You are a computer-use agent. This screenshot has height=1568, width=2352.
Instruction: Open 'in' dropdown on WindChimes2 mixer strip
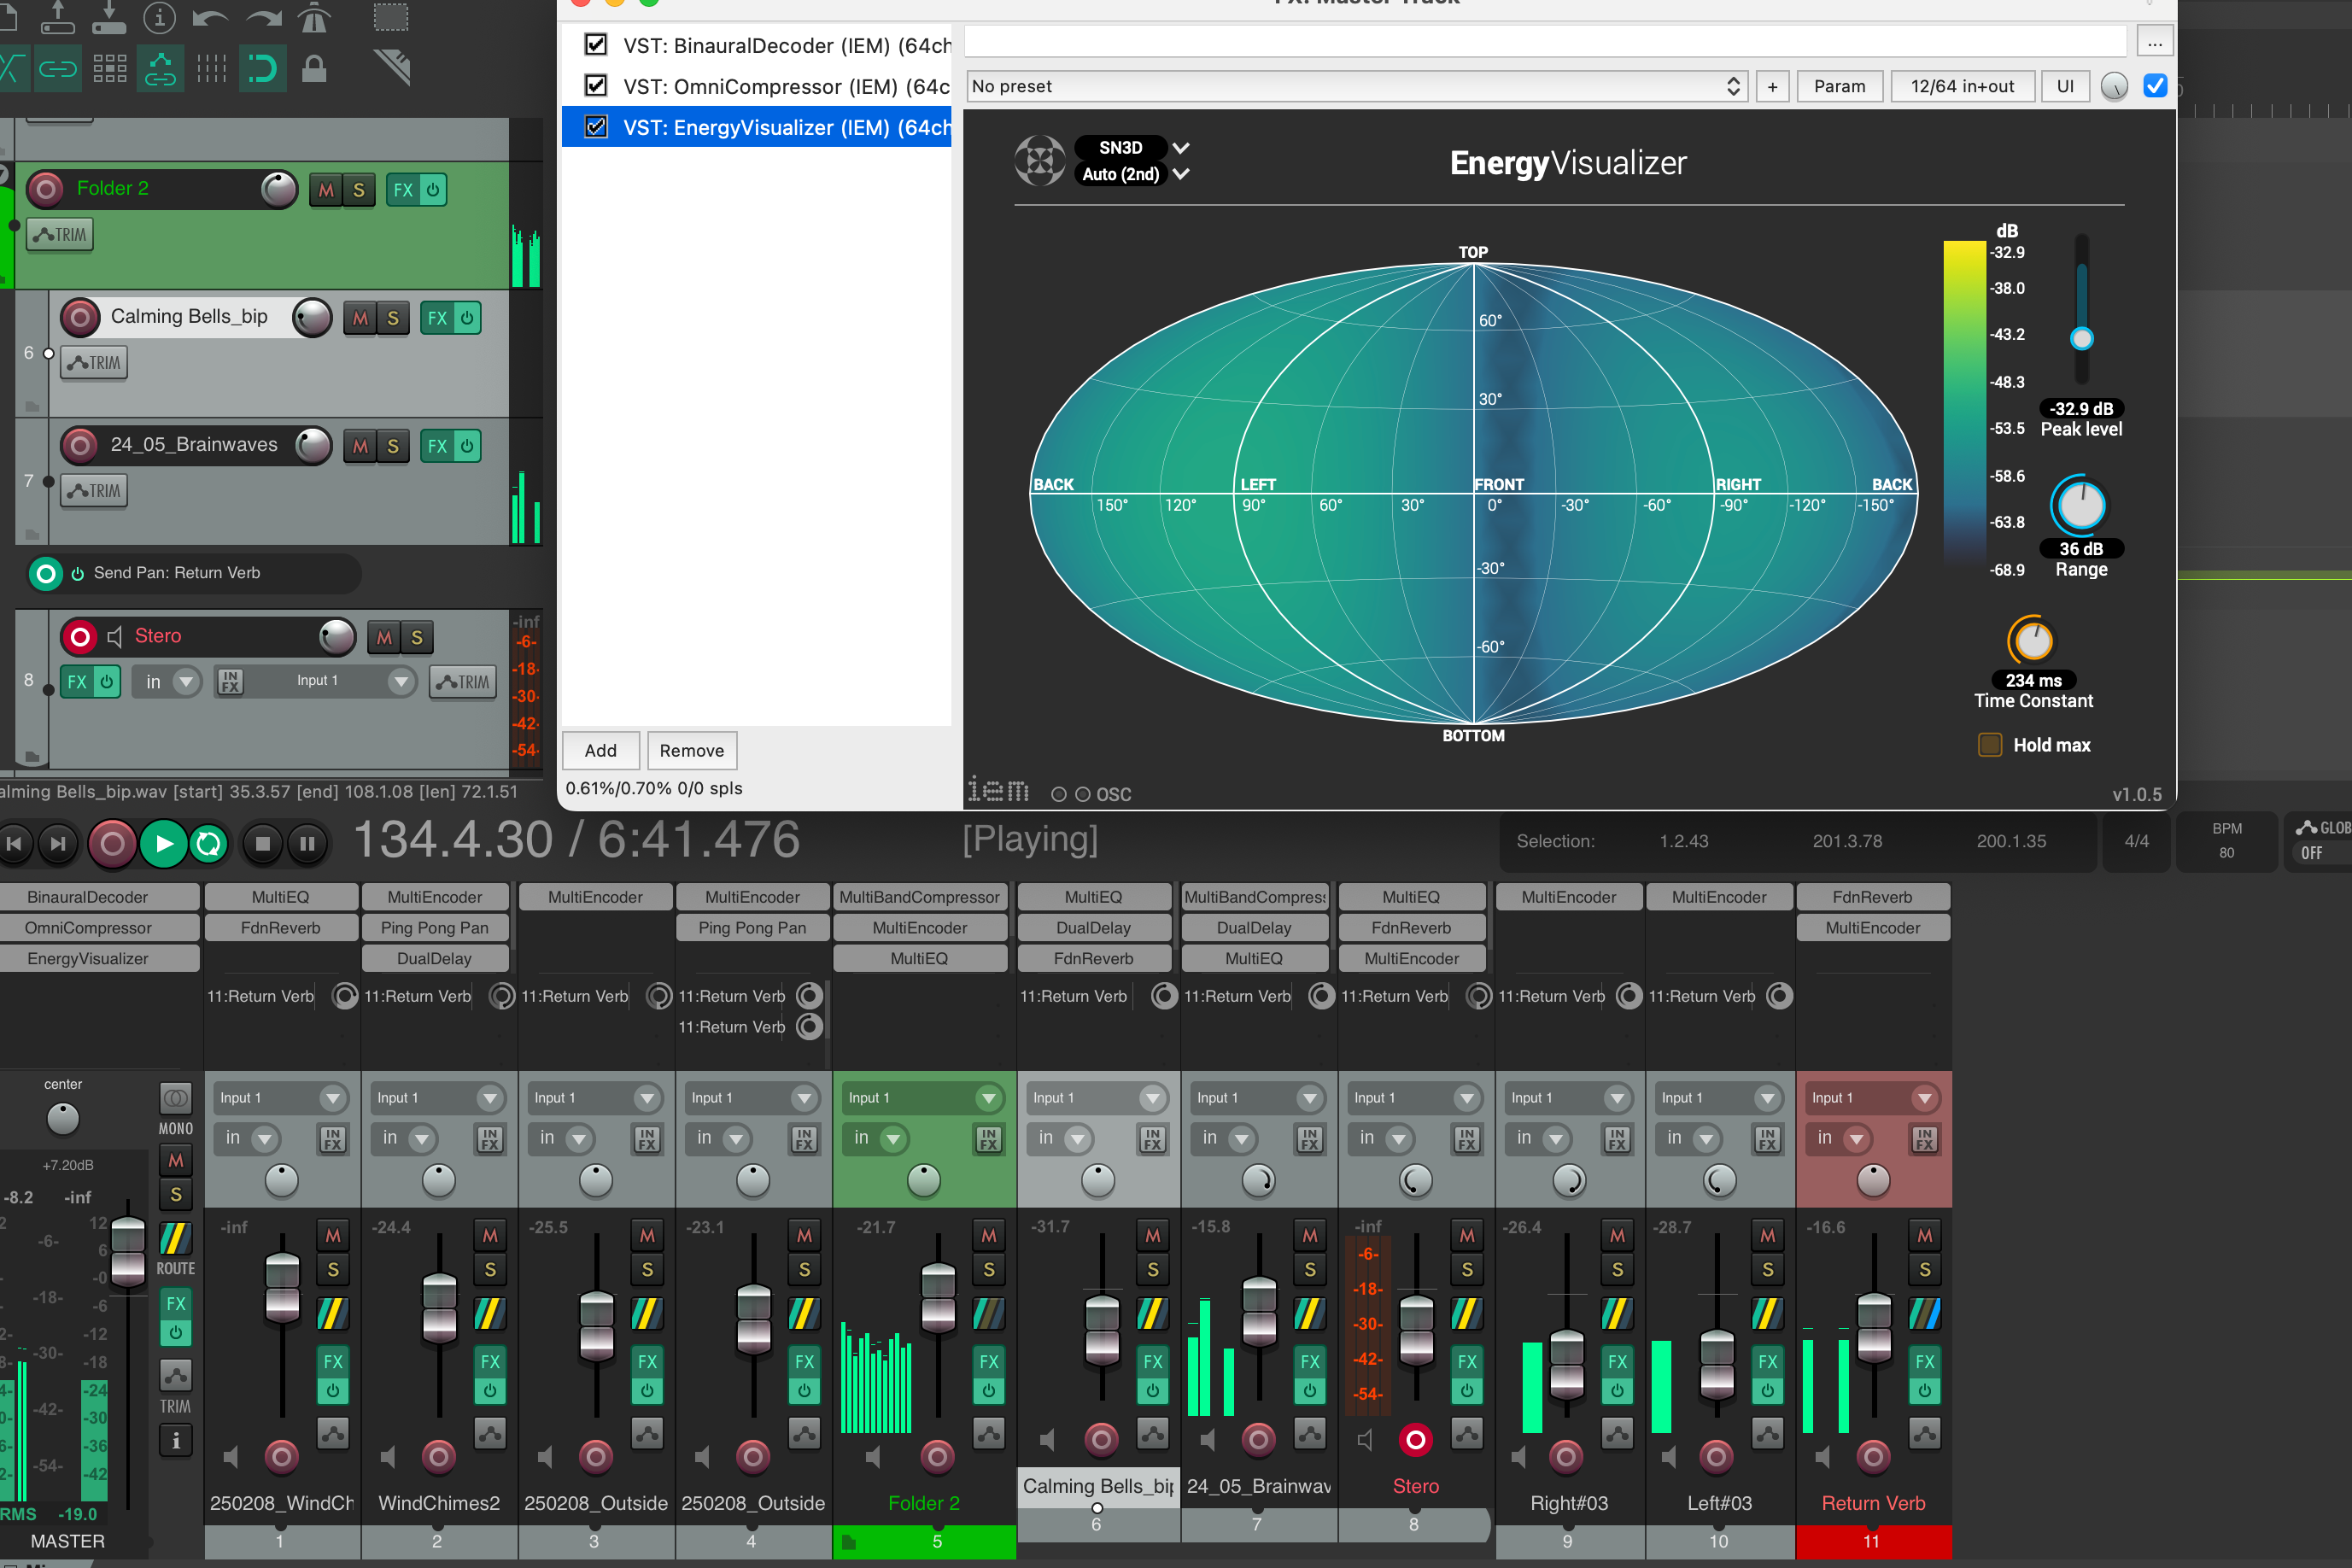click(406, 1138)
